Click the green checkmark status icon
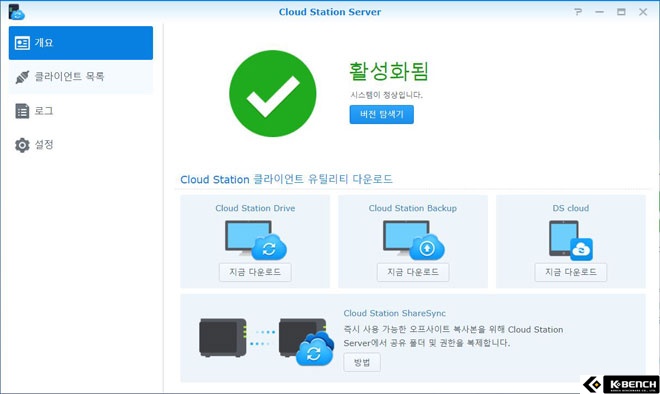Image resolution: width=660 pixels, height=394 pixels. 272,93
